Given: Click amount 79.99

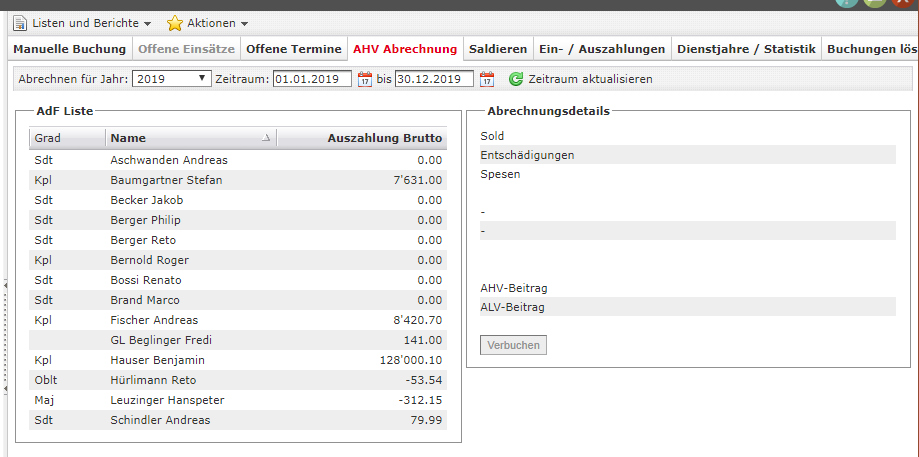Looking at the screenshot, I should 426,420.
